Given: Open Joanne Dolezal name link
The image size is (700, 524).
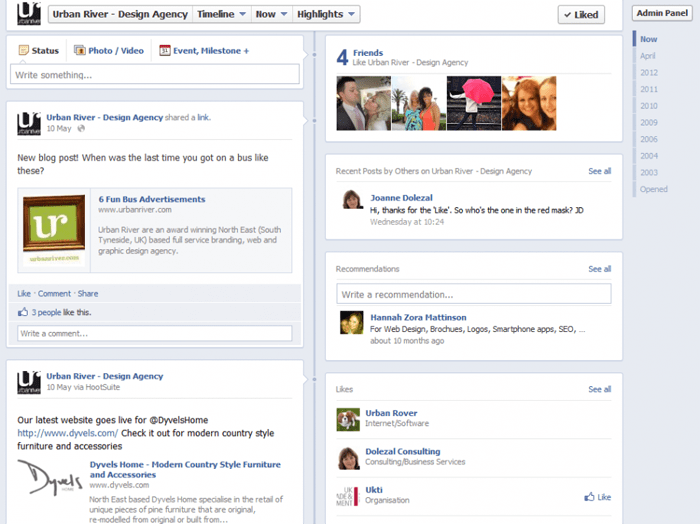Looking at the screenshot, I should [401, 198].
